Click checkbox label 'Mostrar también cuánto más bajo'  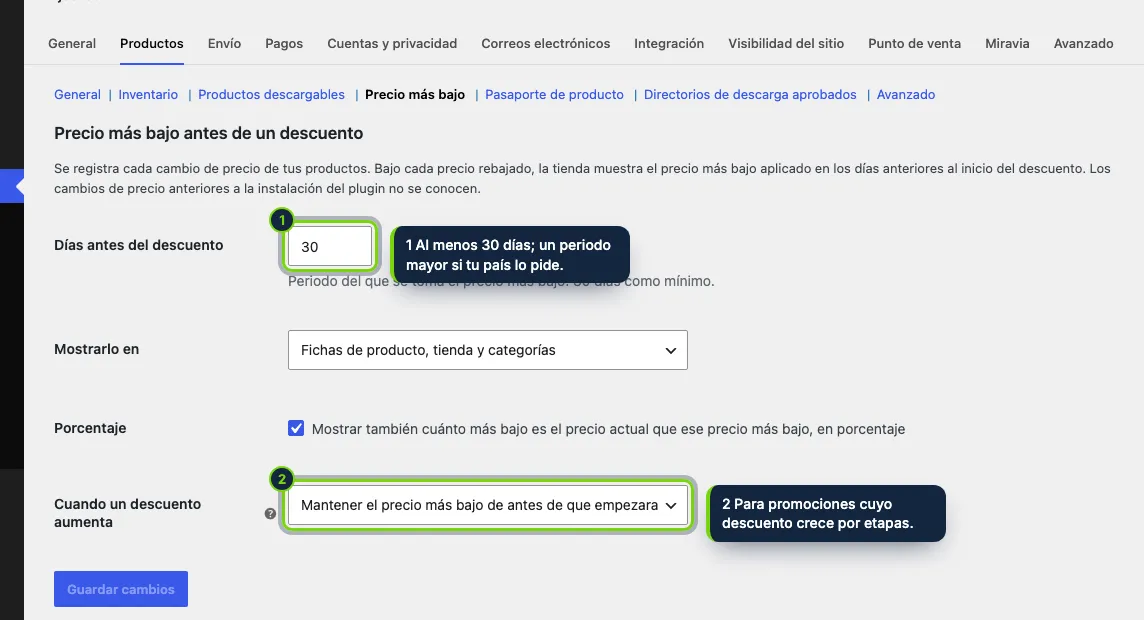608,429
